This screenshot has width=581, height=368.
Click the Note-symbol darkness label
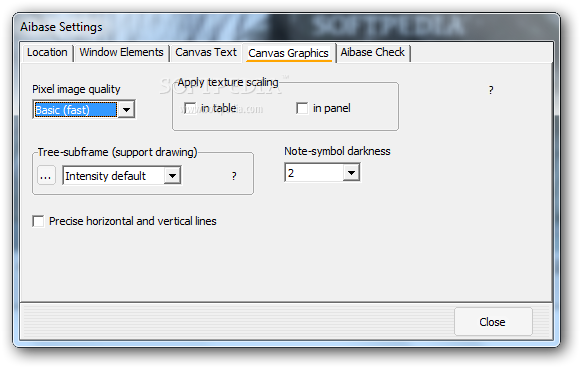[x=337, y=151]
